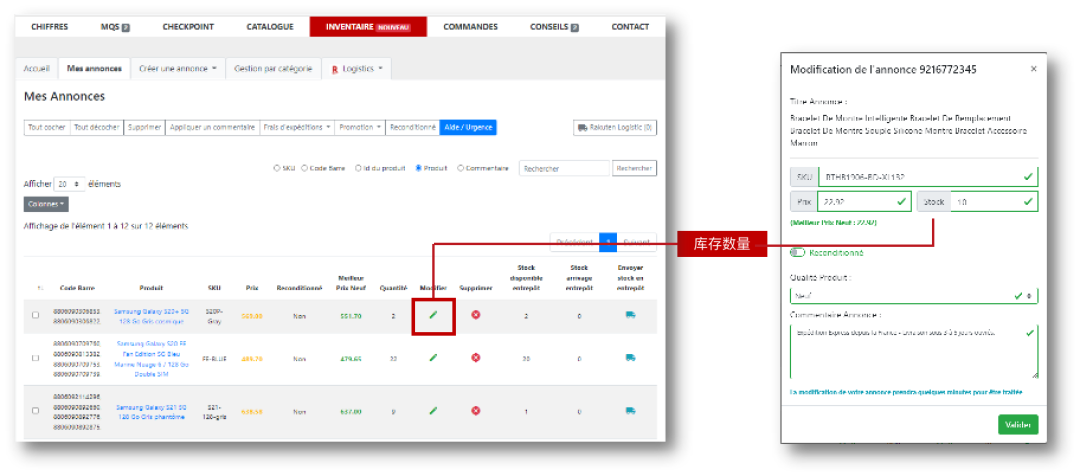
Task: Click the Aide / Urgence button
Action: point(468,127)
